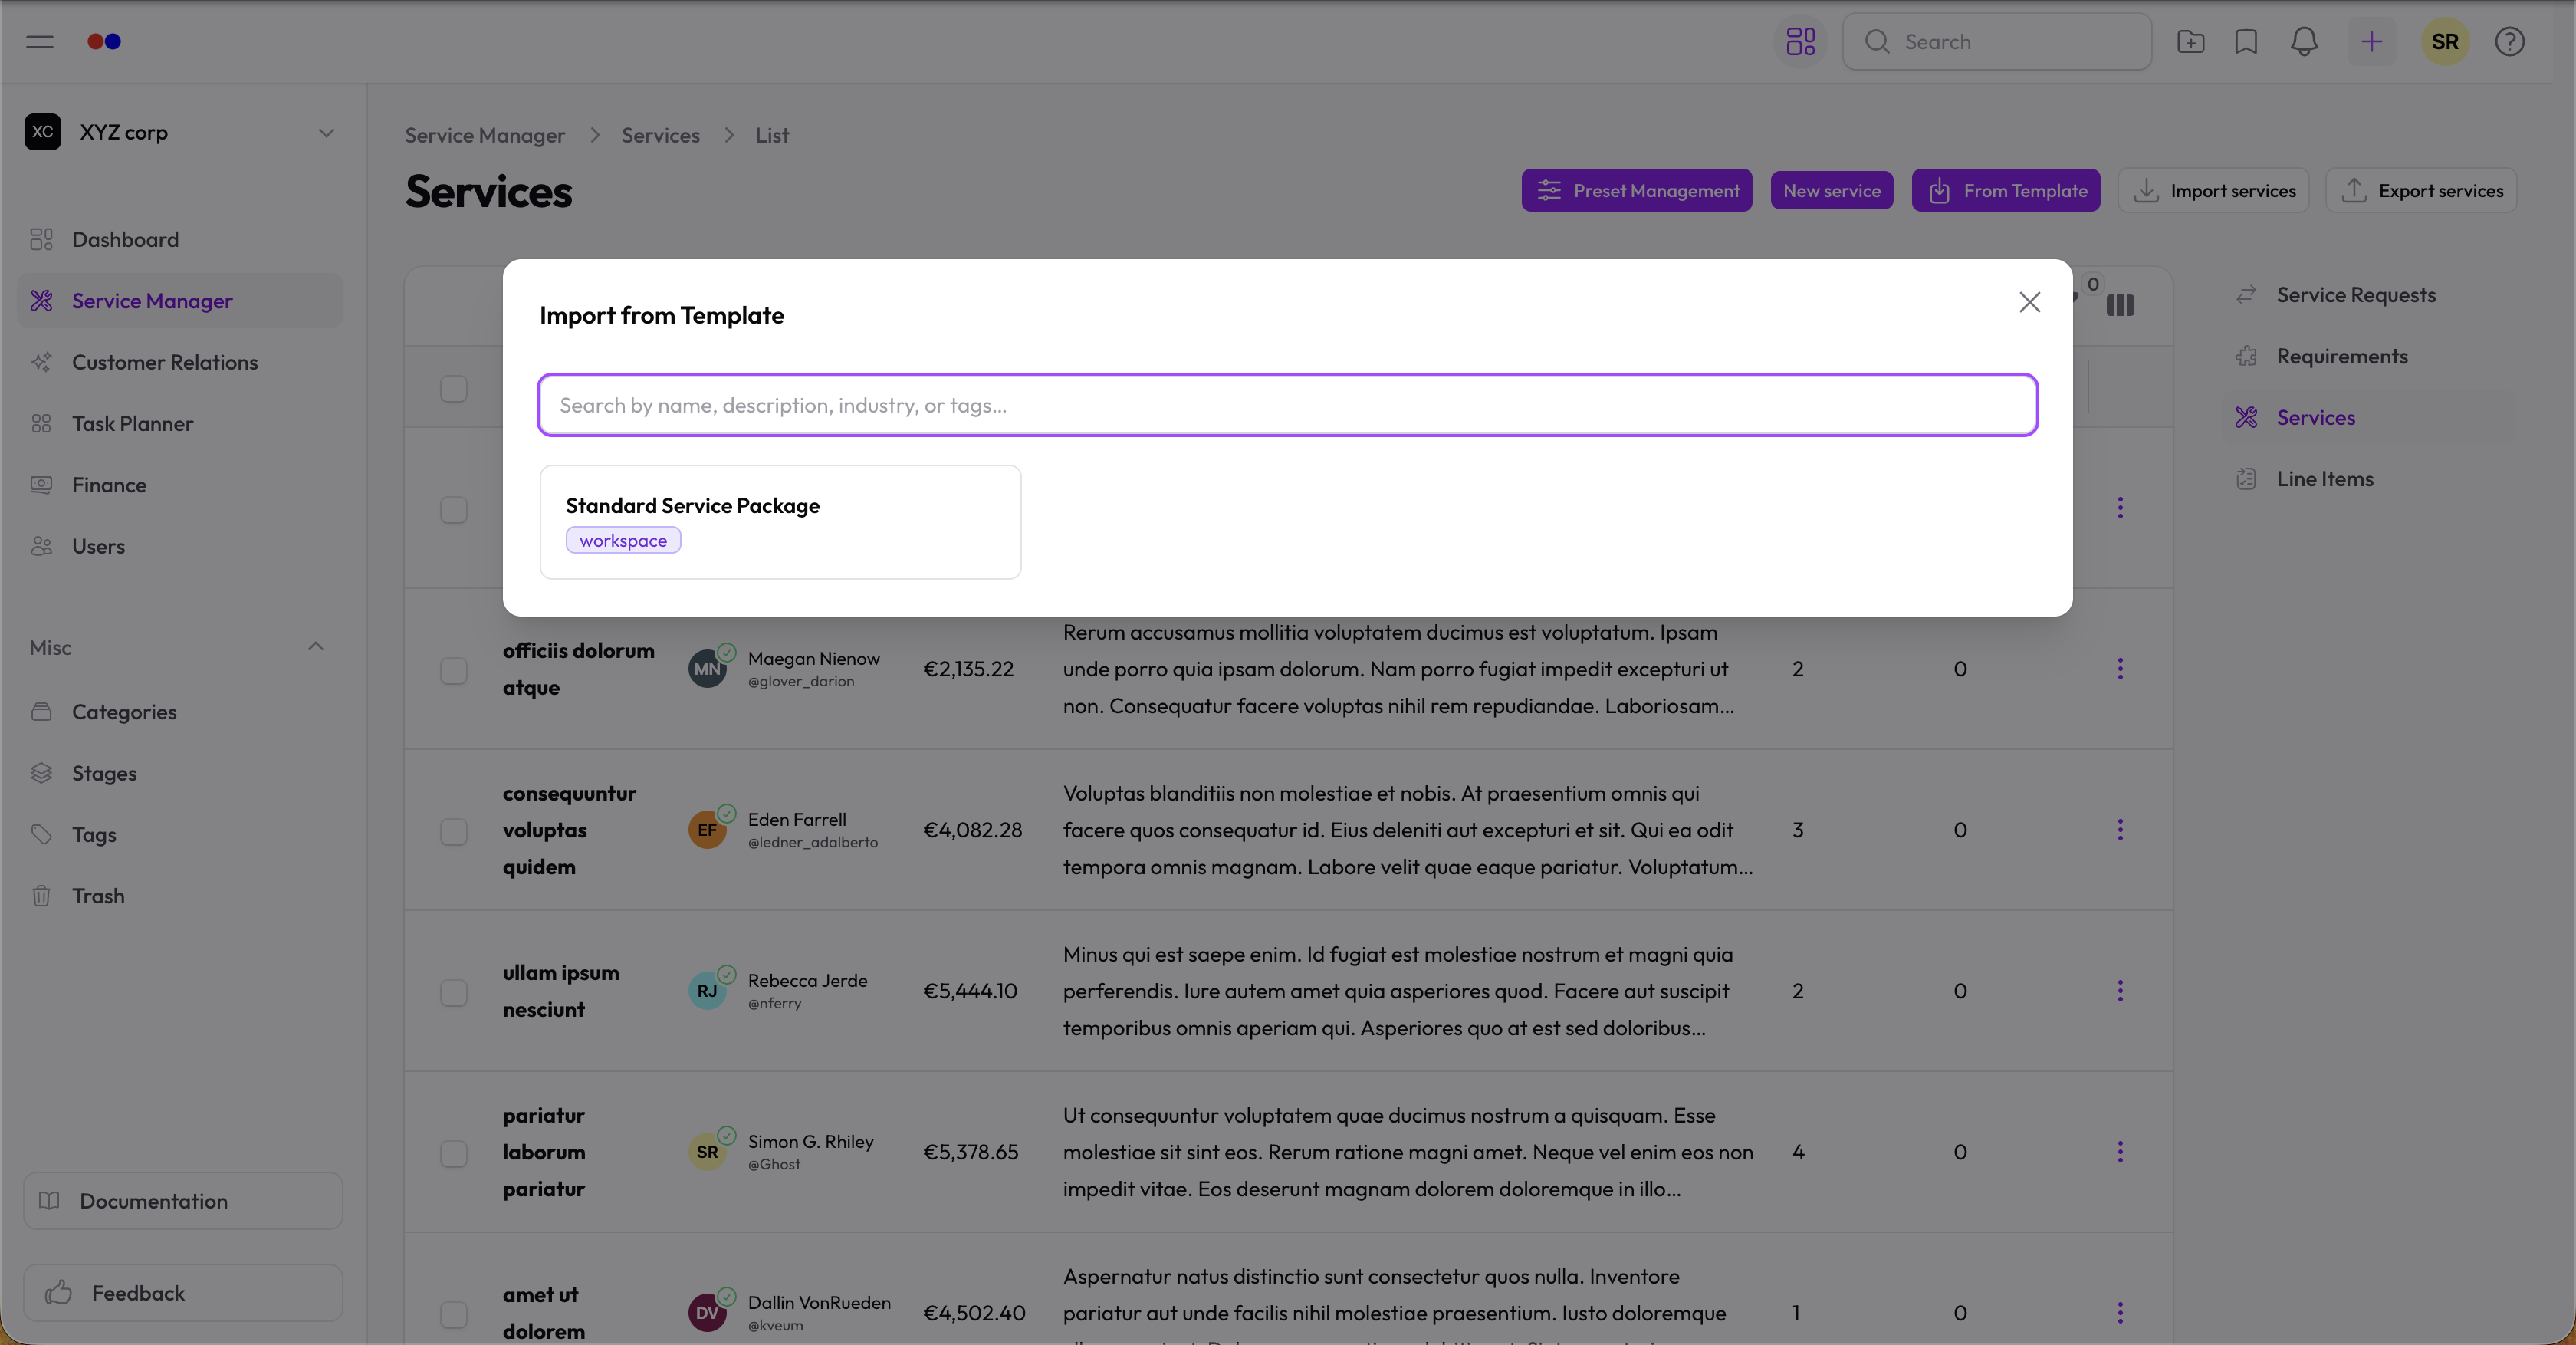Click the red and blue app logo
Image resolution: width=2576 pixels, height=1345 pixels.
(104, 42)
